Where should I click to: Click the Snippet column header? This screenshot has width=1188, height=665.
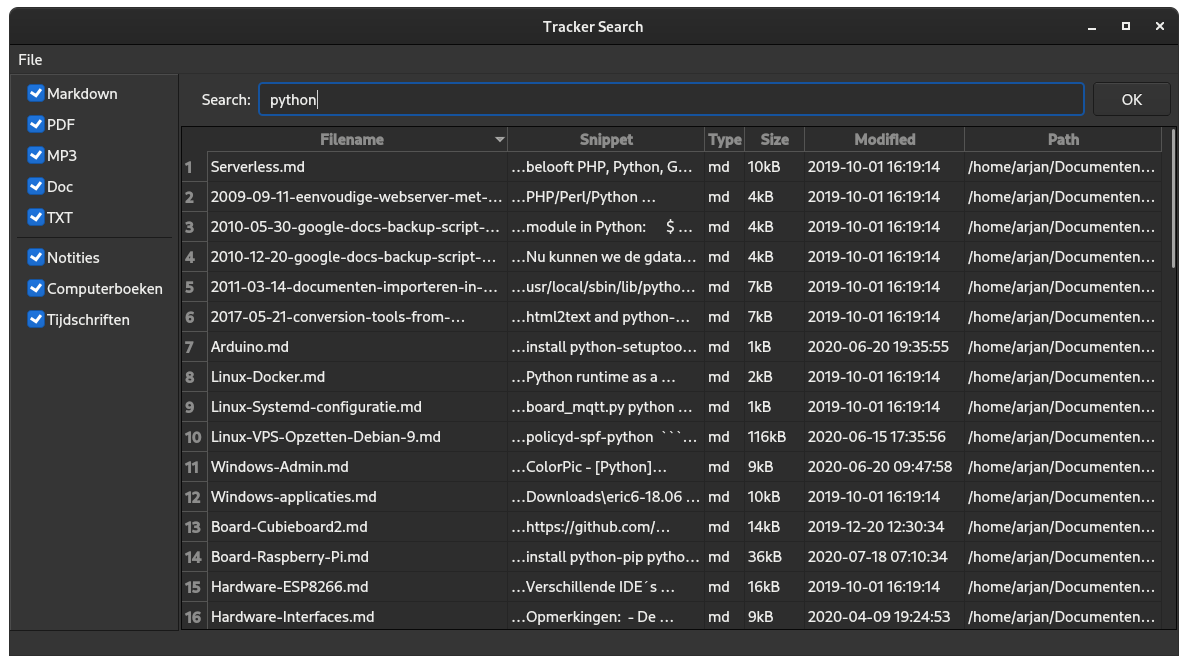pyautogui.click(x=606, y=140)
